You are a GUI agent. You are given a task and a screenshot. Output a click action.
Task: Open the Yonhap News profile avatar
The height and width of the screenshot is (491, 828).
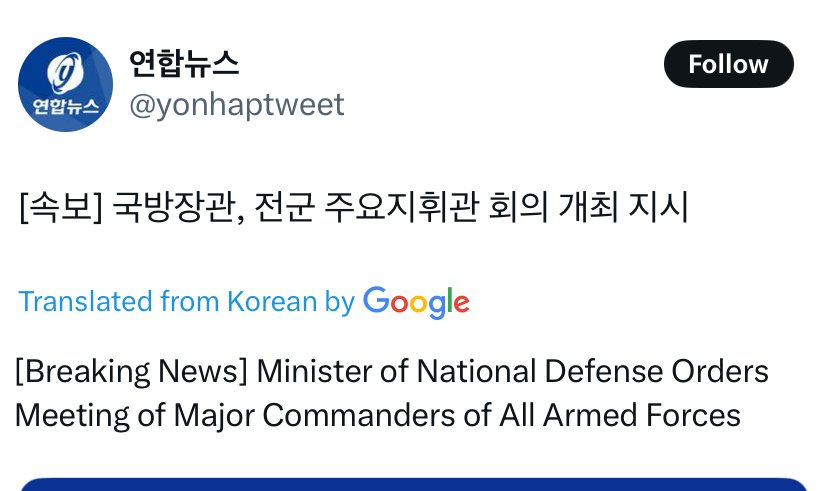point(65,84)
